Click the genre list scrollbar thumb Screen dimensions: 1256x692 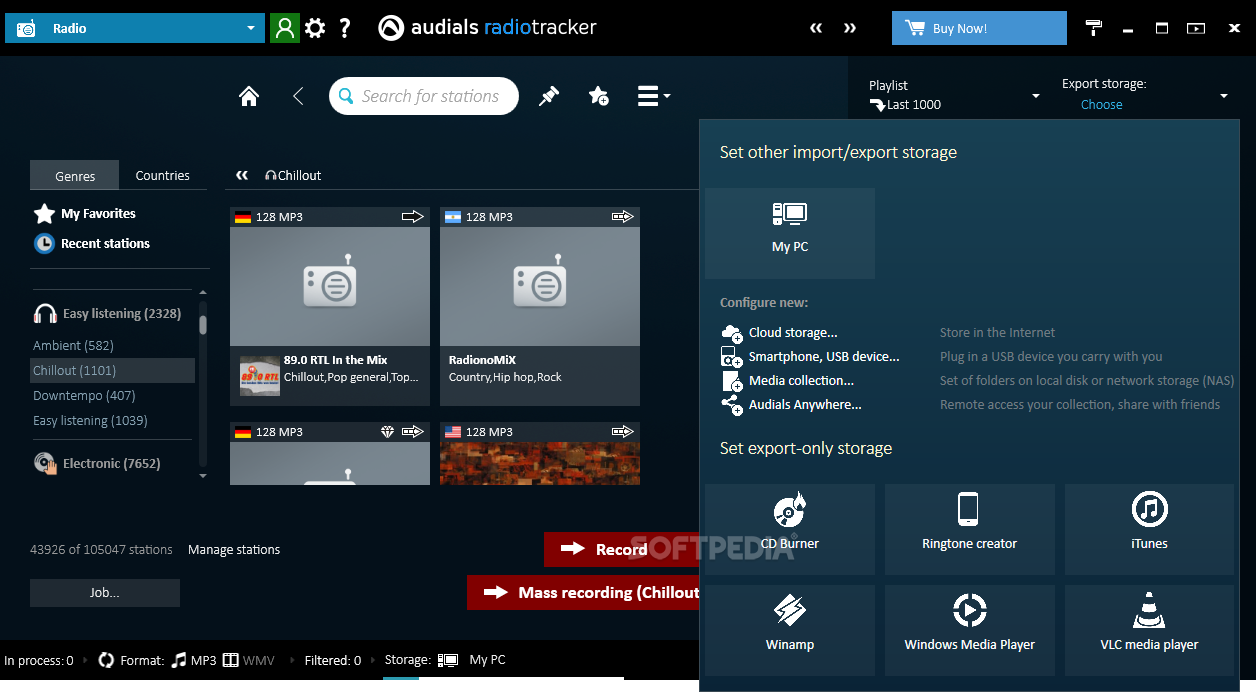click(203, 324)
